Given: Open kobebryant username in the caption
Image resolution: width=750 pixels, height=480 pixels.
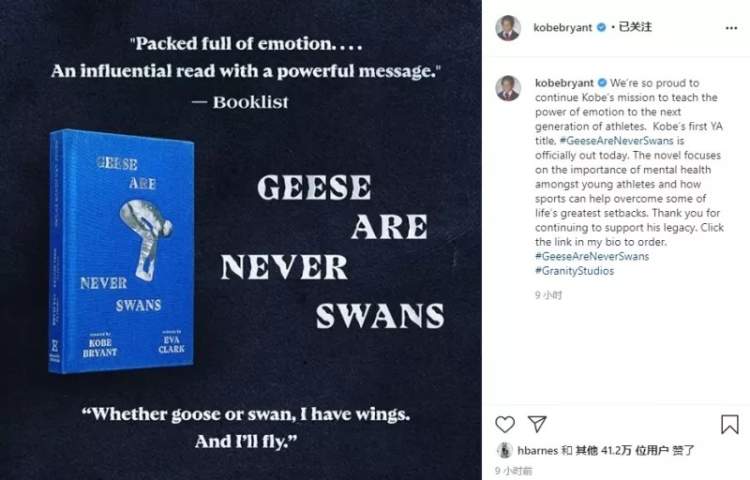Looking at the screenshot, I should pyautogui.click(x=564, y=83).
